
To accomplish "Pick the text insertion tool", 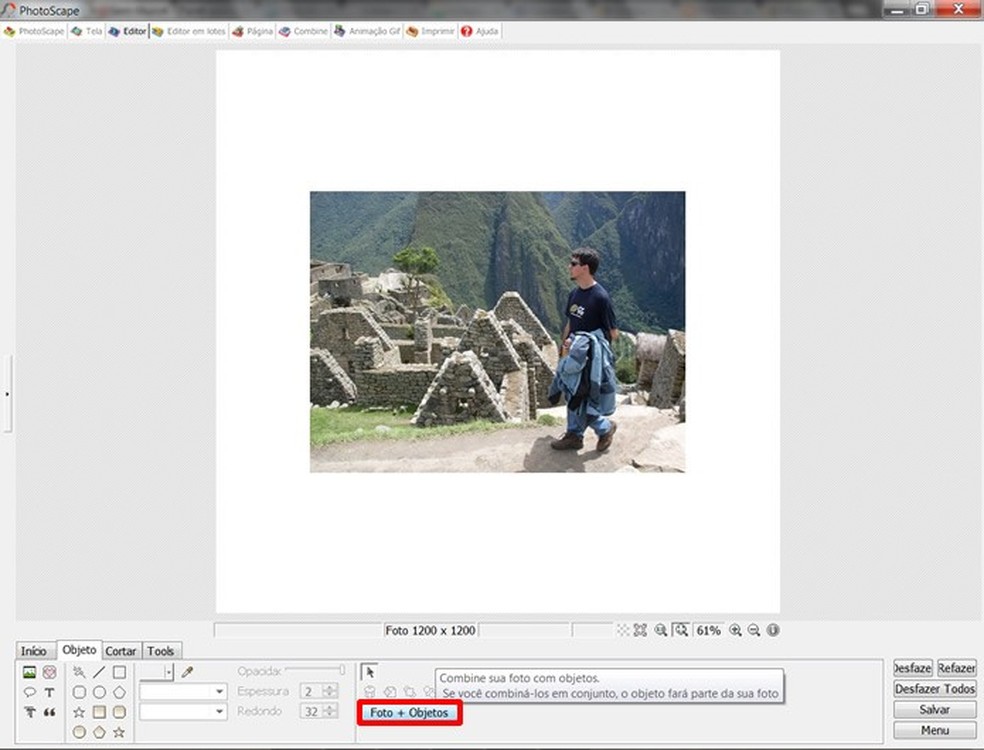I will pos(49,692).
